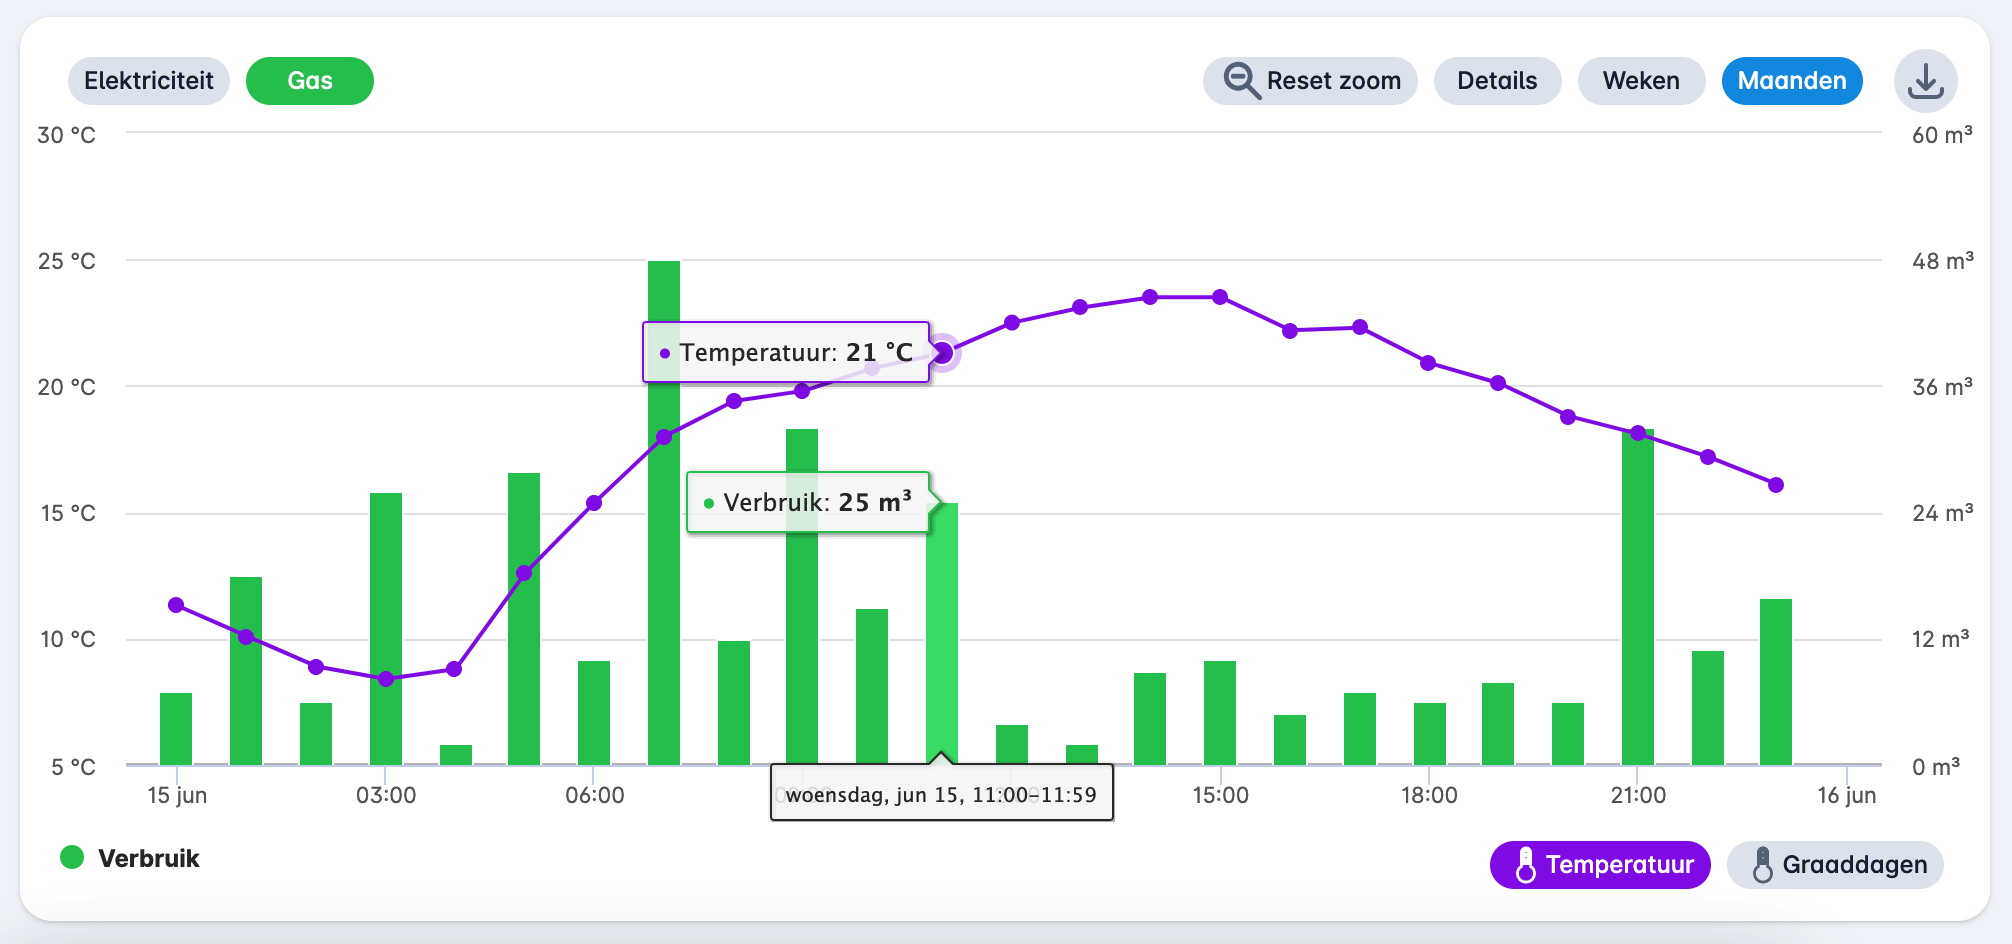Toggle Verbruik series via legend label

tap(149, 859)
